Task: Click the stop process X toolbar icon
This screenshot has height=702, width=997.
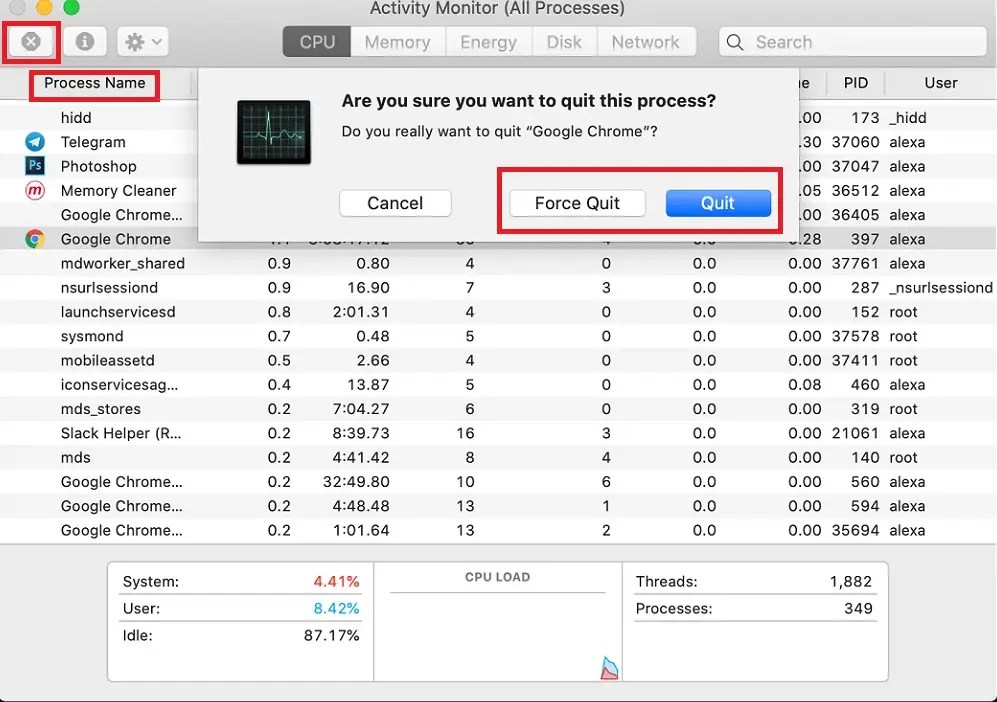Action: point(31,42)
